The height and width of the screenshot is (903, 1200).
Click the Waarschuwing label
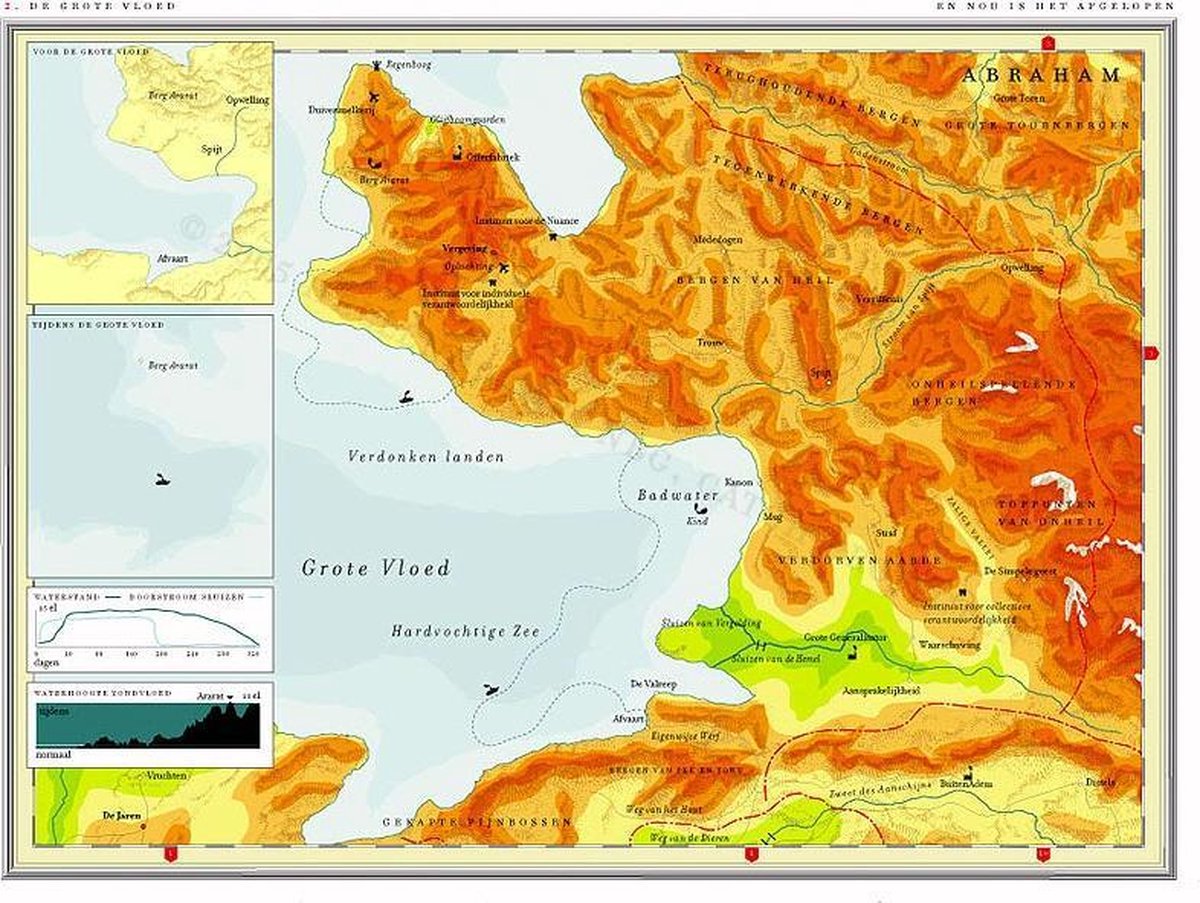(x=949, y=645)
